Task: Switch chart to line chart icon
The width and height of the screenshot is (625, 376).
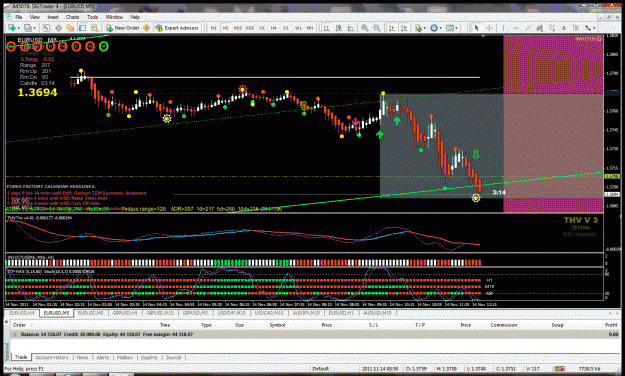Action: 351,28
